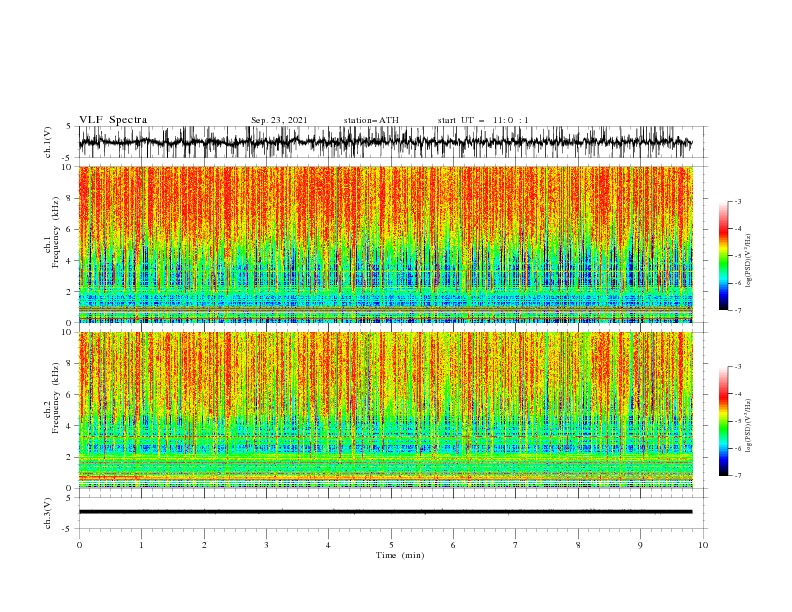Click the ch.2 PSD color scale bar
The image size is (792, 612).
pos(723,421)
